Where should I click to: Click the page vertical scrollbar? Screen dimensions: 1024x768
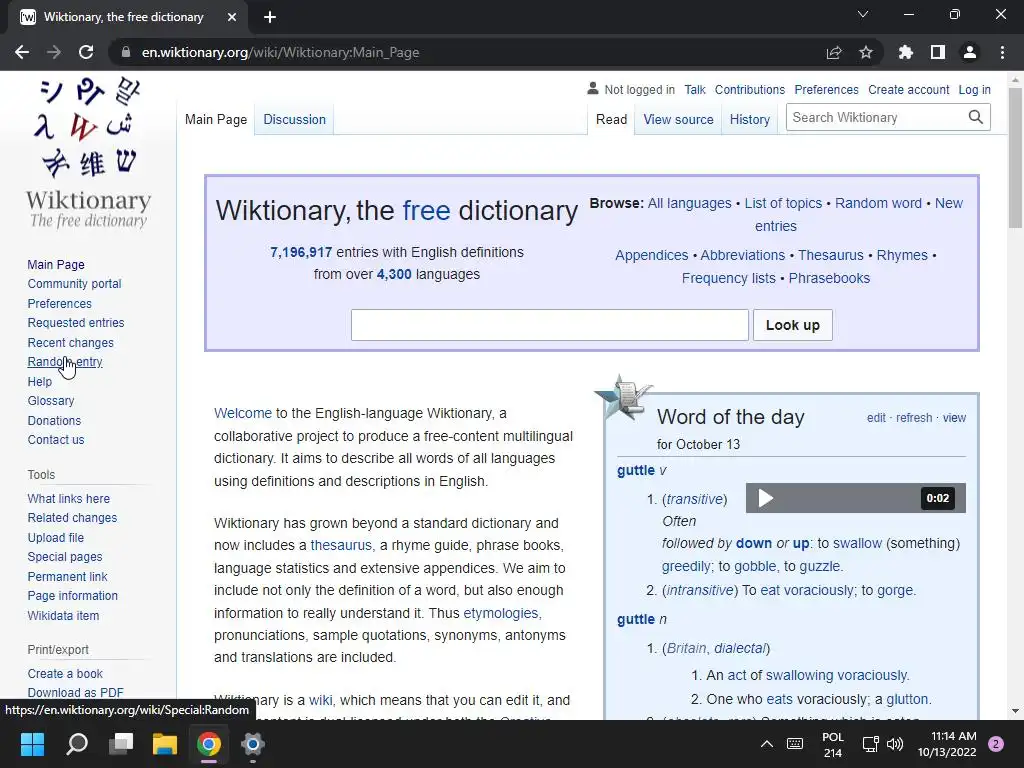pos(1015,159)
